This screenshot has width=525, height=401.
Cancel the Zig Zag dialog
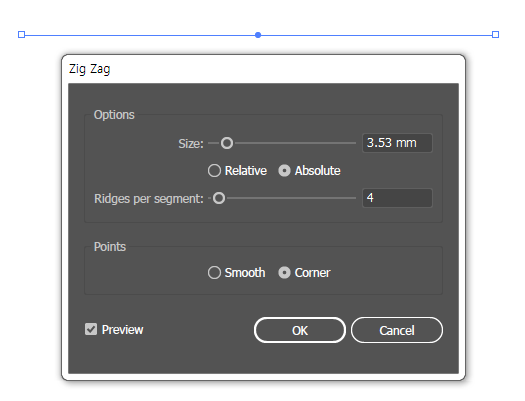tap(397, 330)
